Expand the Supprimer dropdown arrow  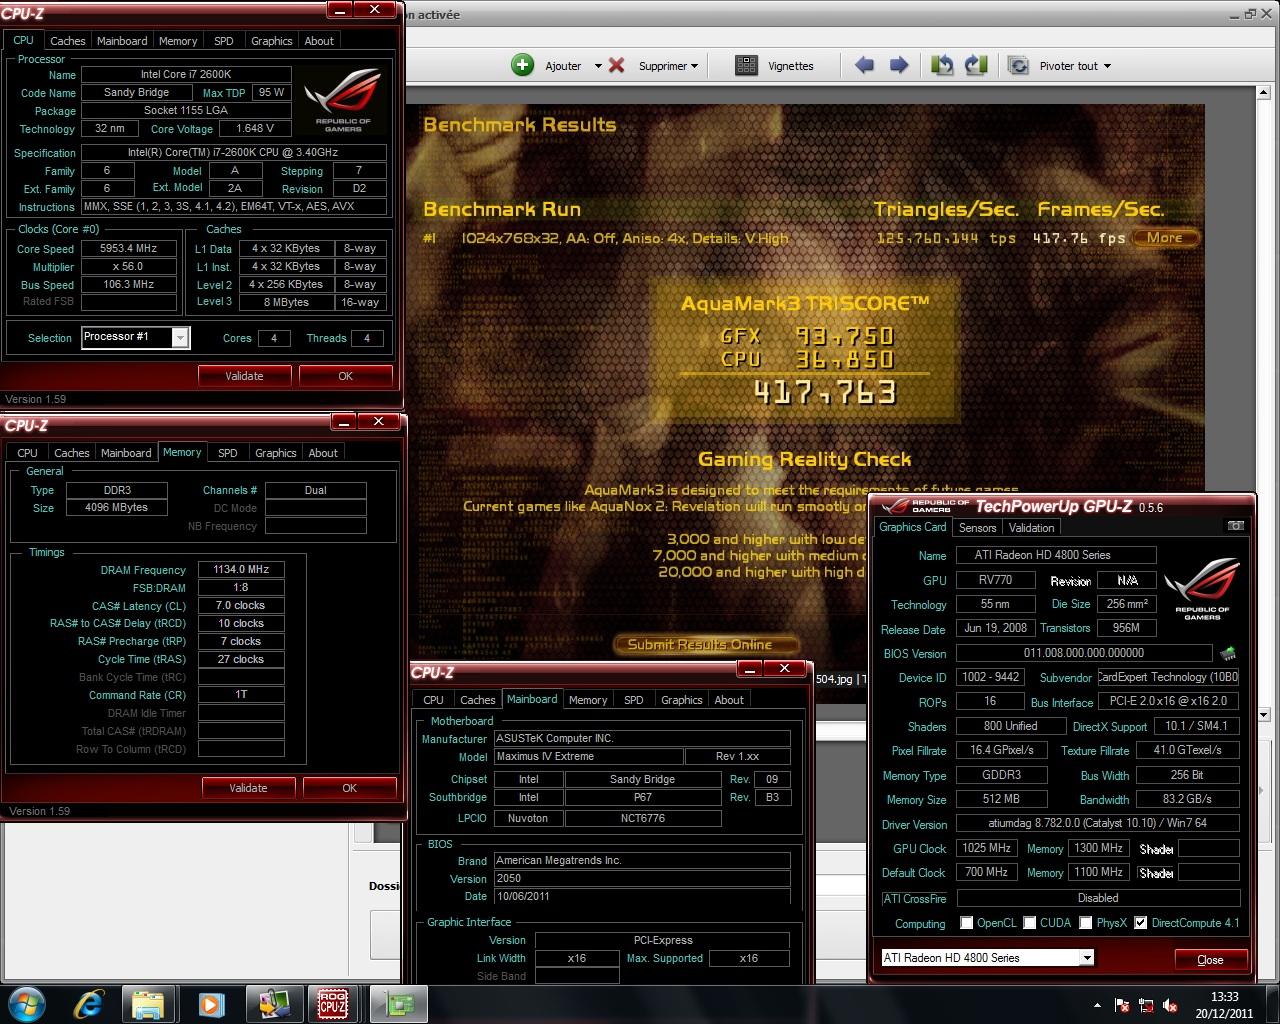pyautogui.click(x=694, y=66)
